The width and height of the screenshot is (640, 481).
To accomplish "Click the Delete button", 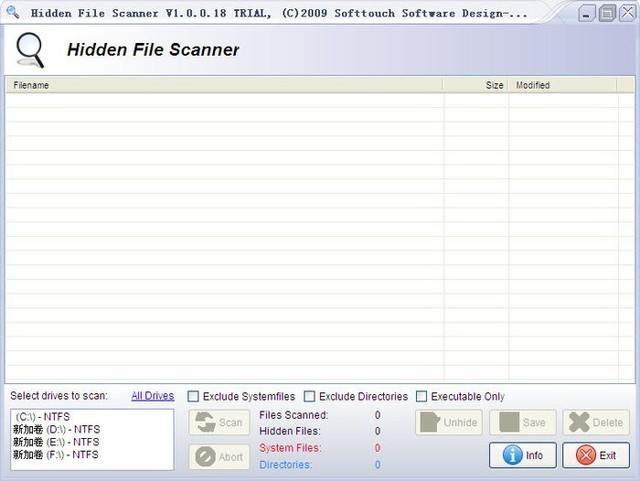I will (x=596, y=422).
